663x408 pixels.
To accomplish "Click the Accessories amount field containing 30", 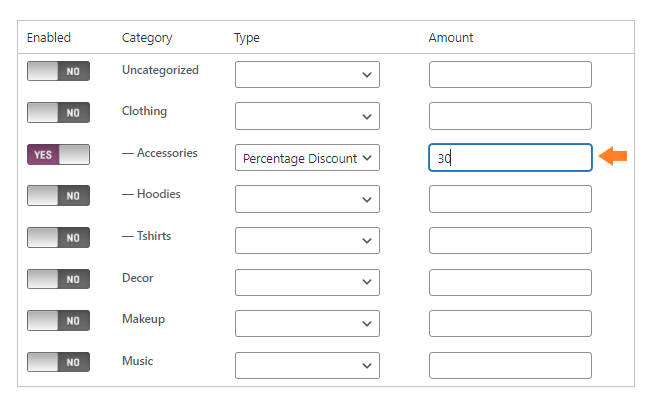I will coord(510,158).
